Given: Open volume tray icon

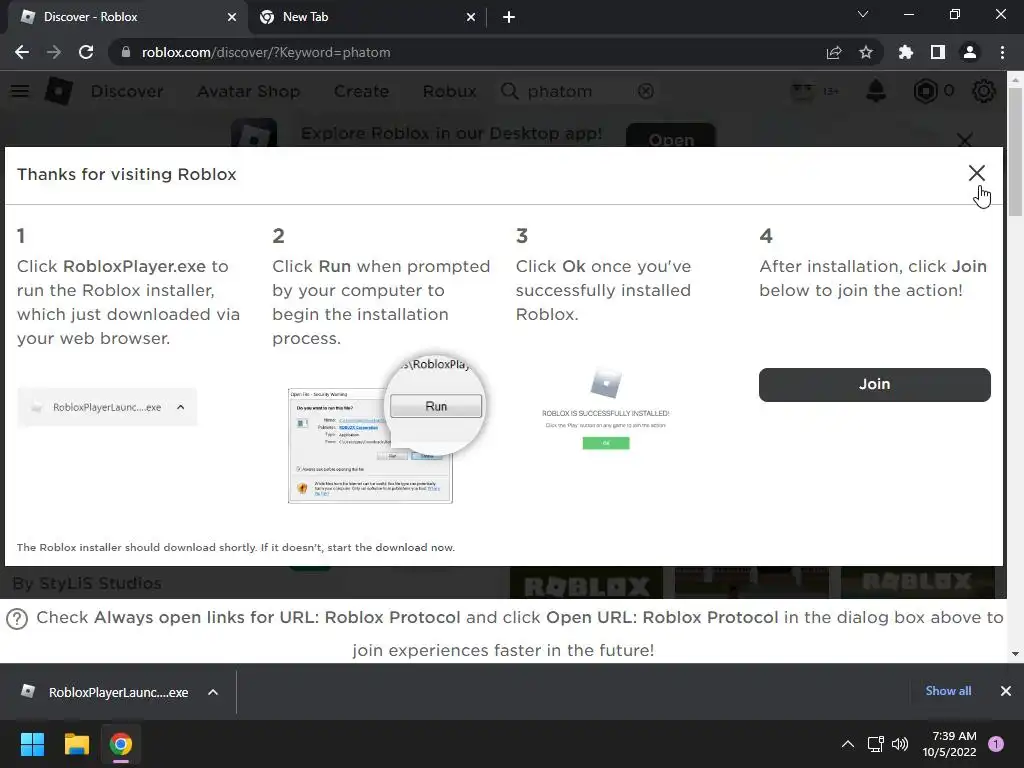Looking at the screenshot, I should pyautogui.click(x=900, y=744).
